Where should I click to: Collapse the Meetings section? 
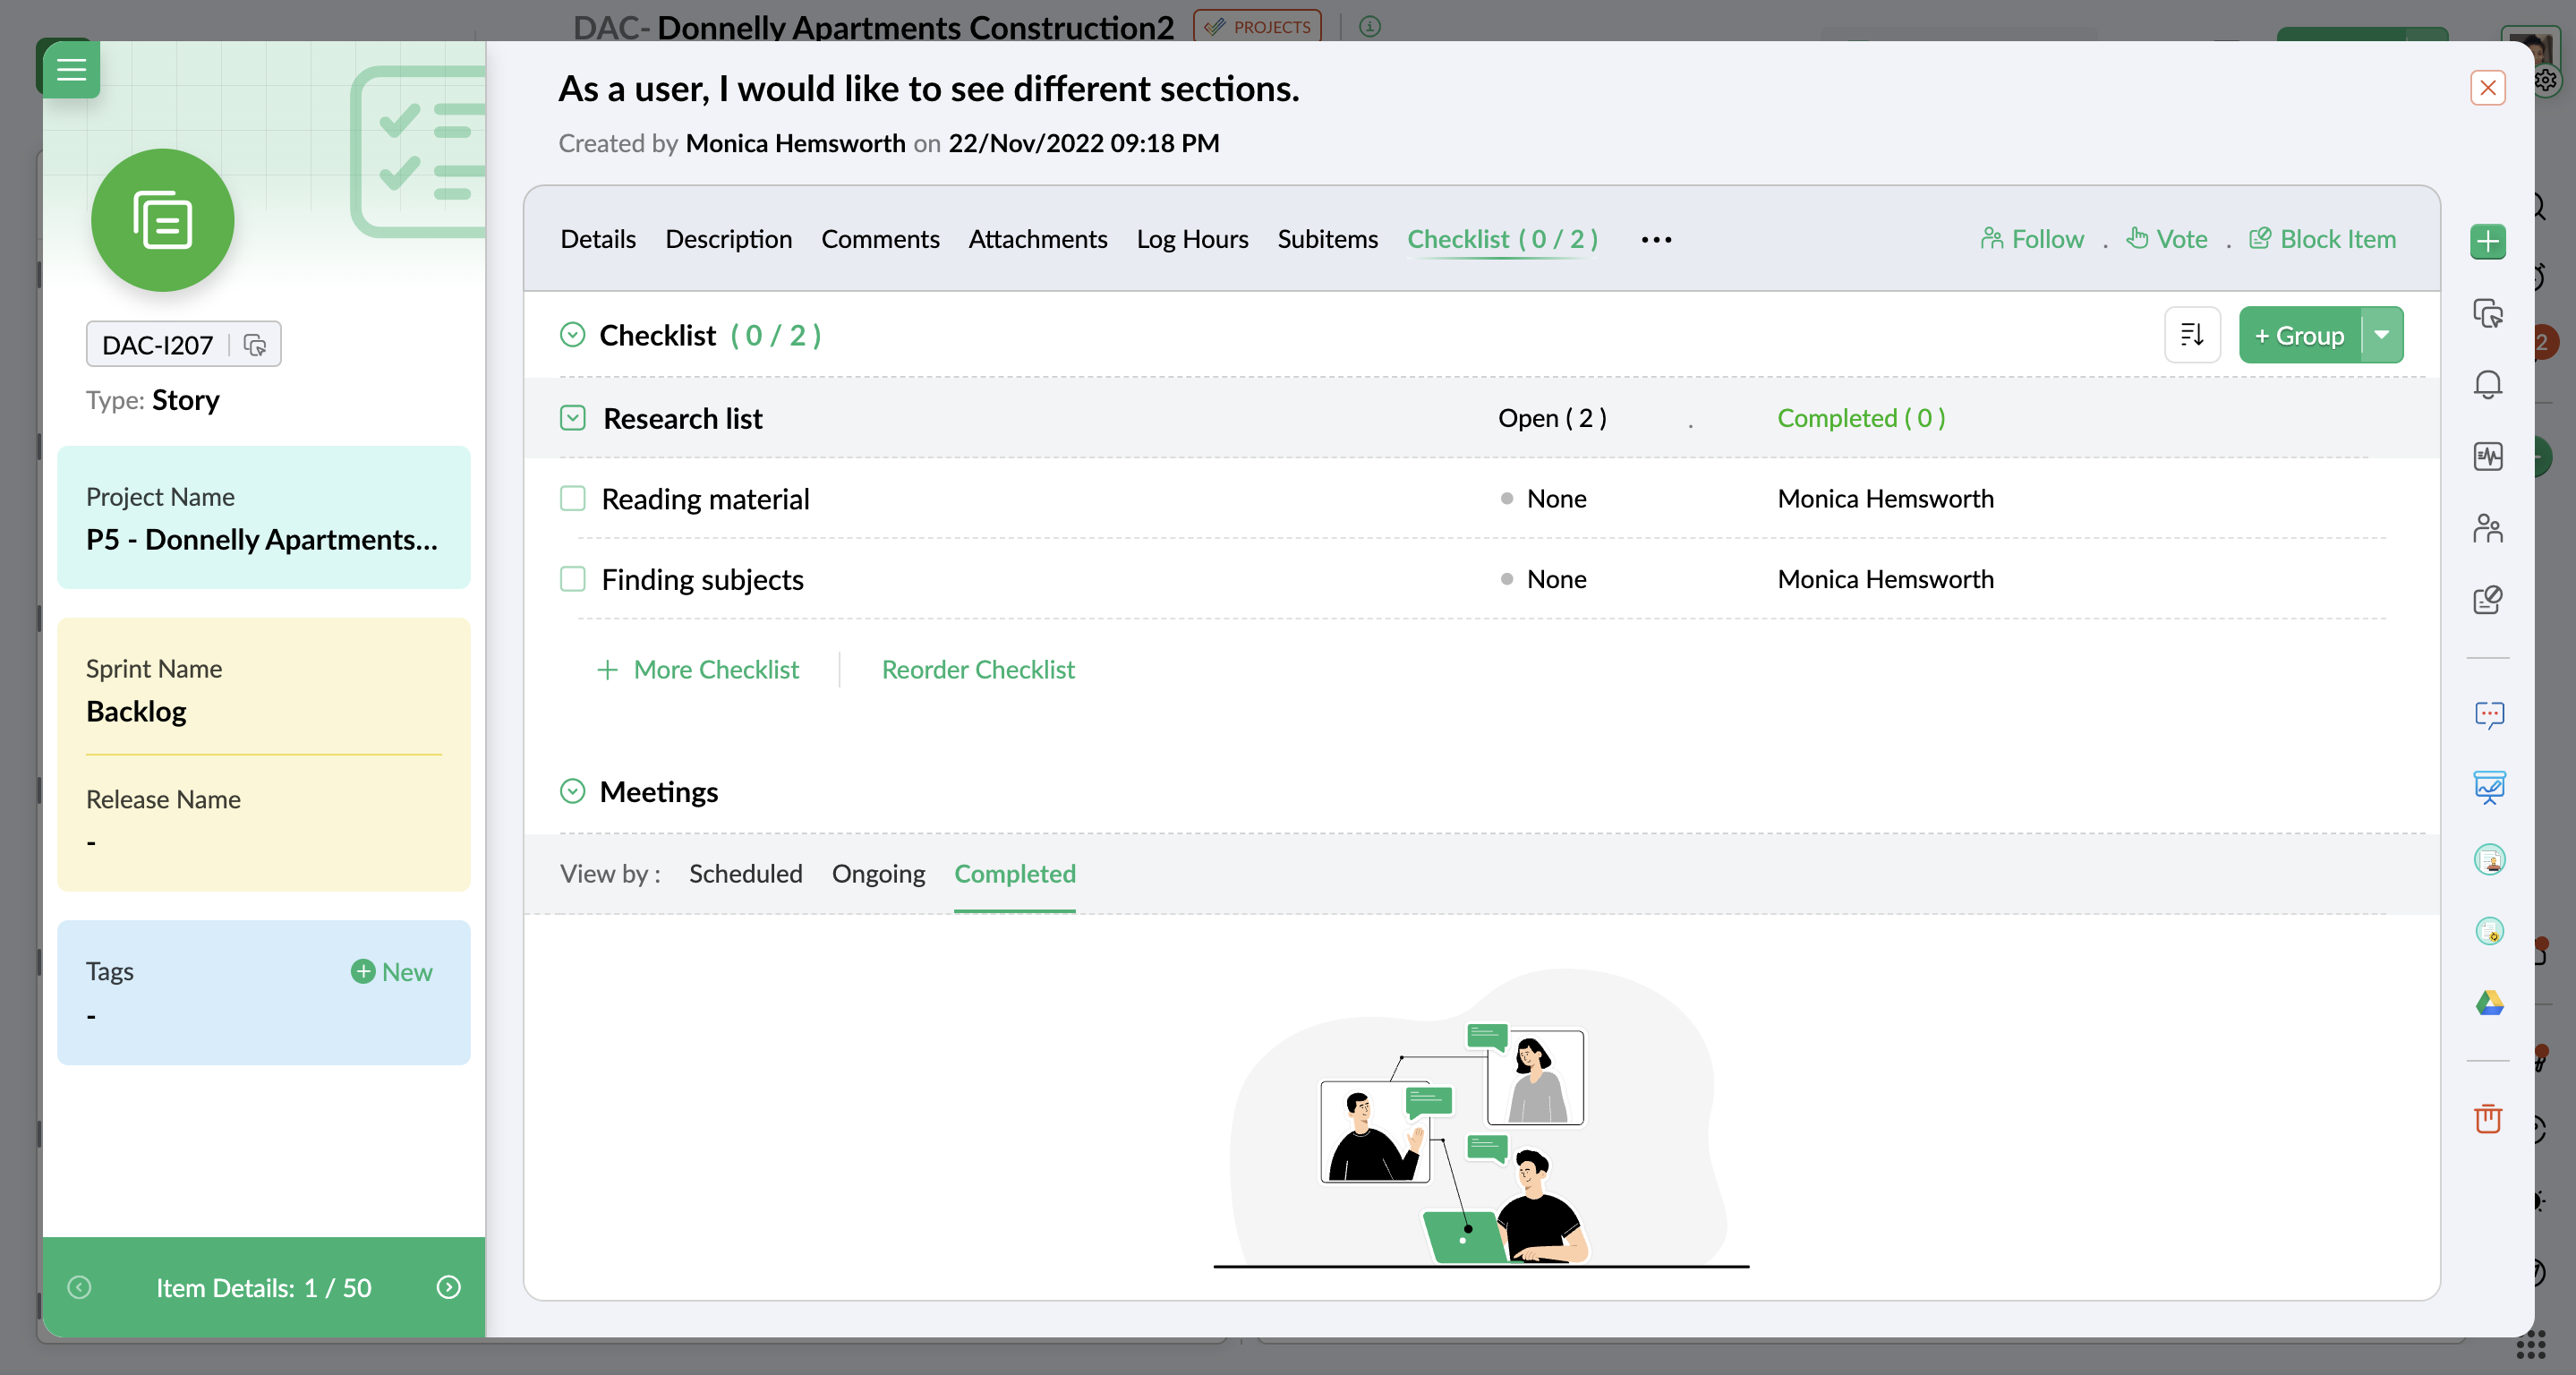[572, 791]
